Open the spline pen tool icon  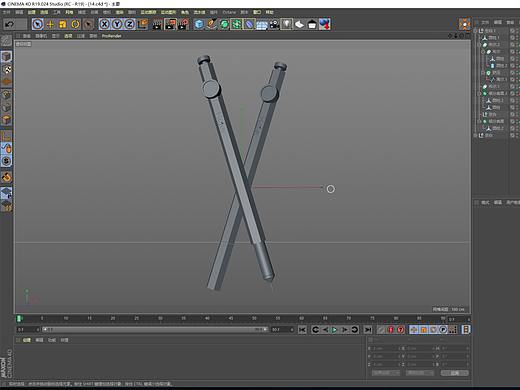212,24
